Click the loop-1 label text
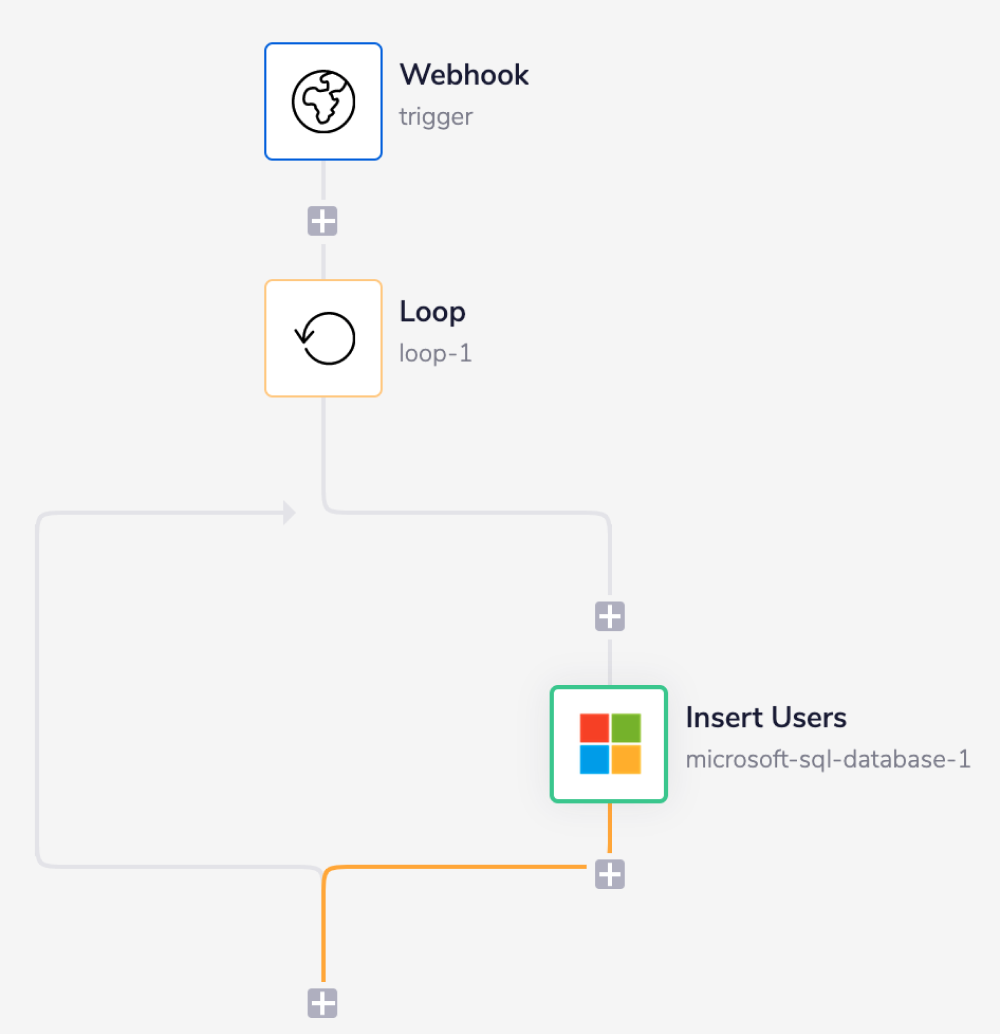Screen dimensions: 1000x1034 point(434,353)
